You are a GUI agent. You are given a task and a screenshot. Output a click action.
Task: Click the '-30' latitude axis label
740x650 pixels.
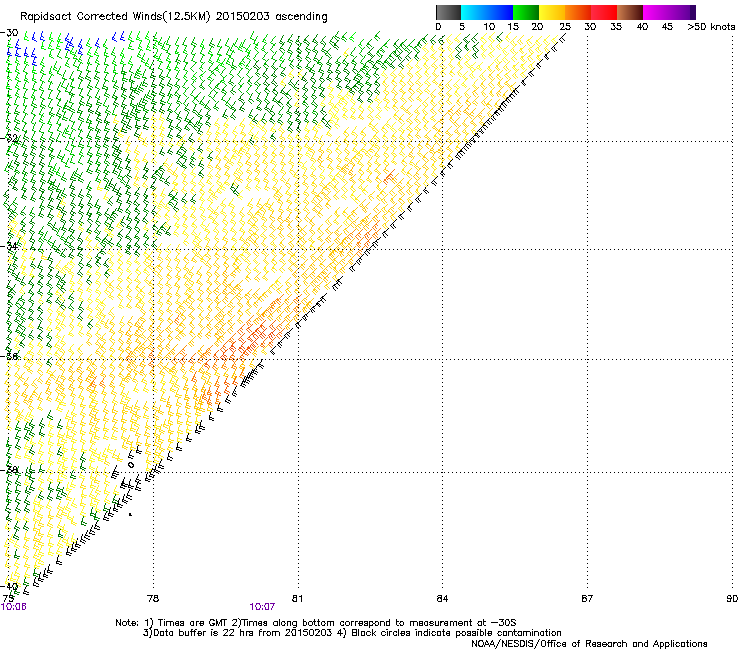9,33
